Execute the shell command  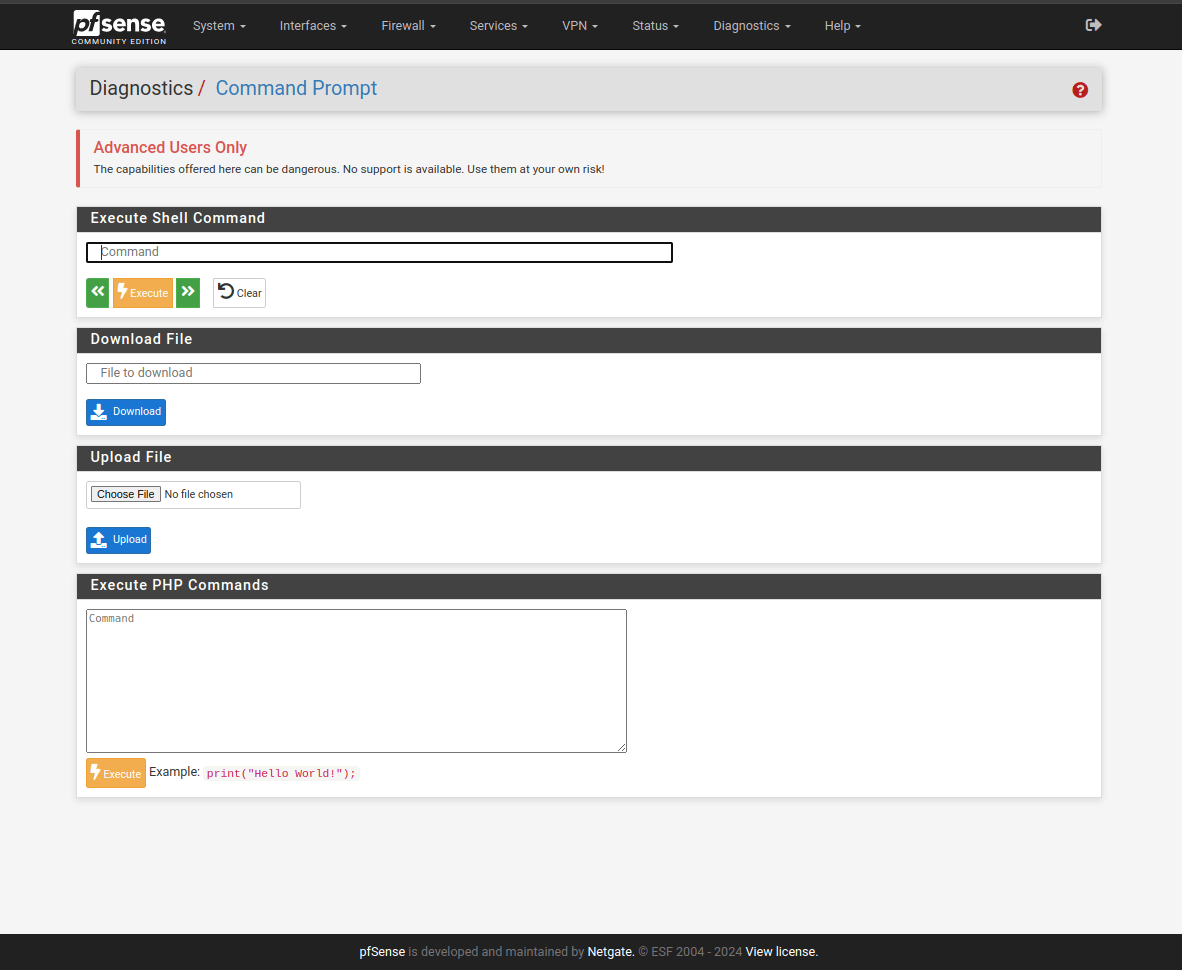pos(143,292)
